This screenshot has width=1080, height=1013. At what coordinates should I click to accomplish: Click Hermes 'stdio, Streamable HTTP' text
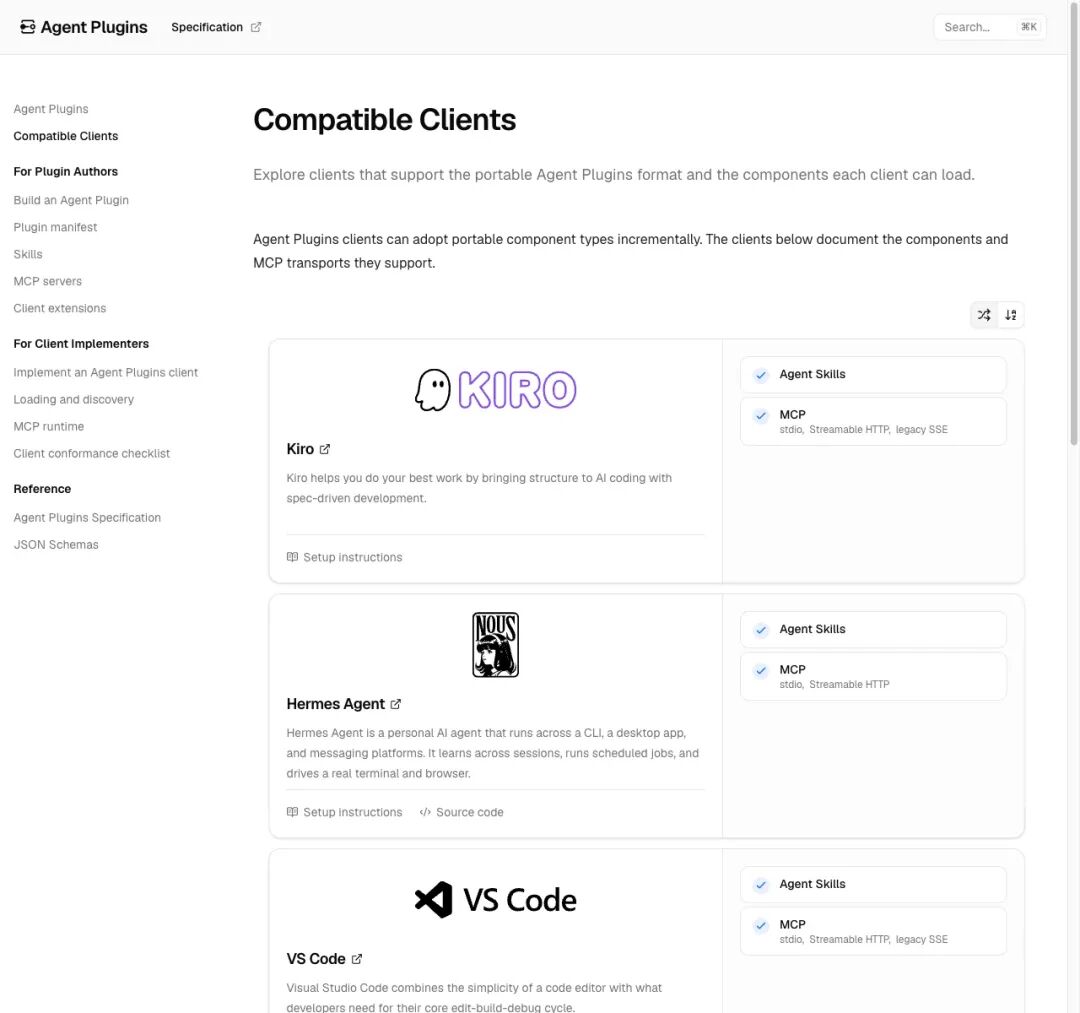click(834, 685)
